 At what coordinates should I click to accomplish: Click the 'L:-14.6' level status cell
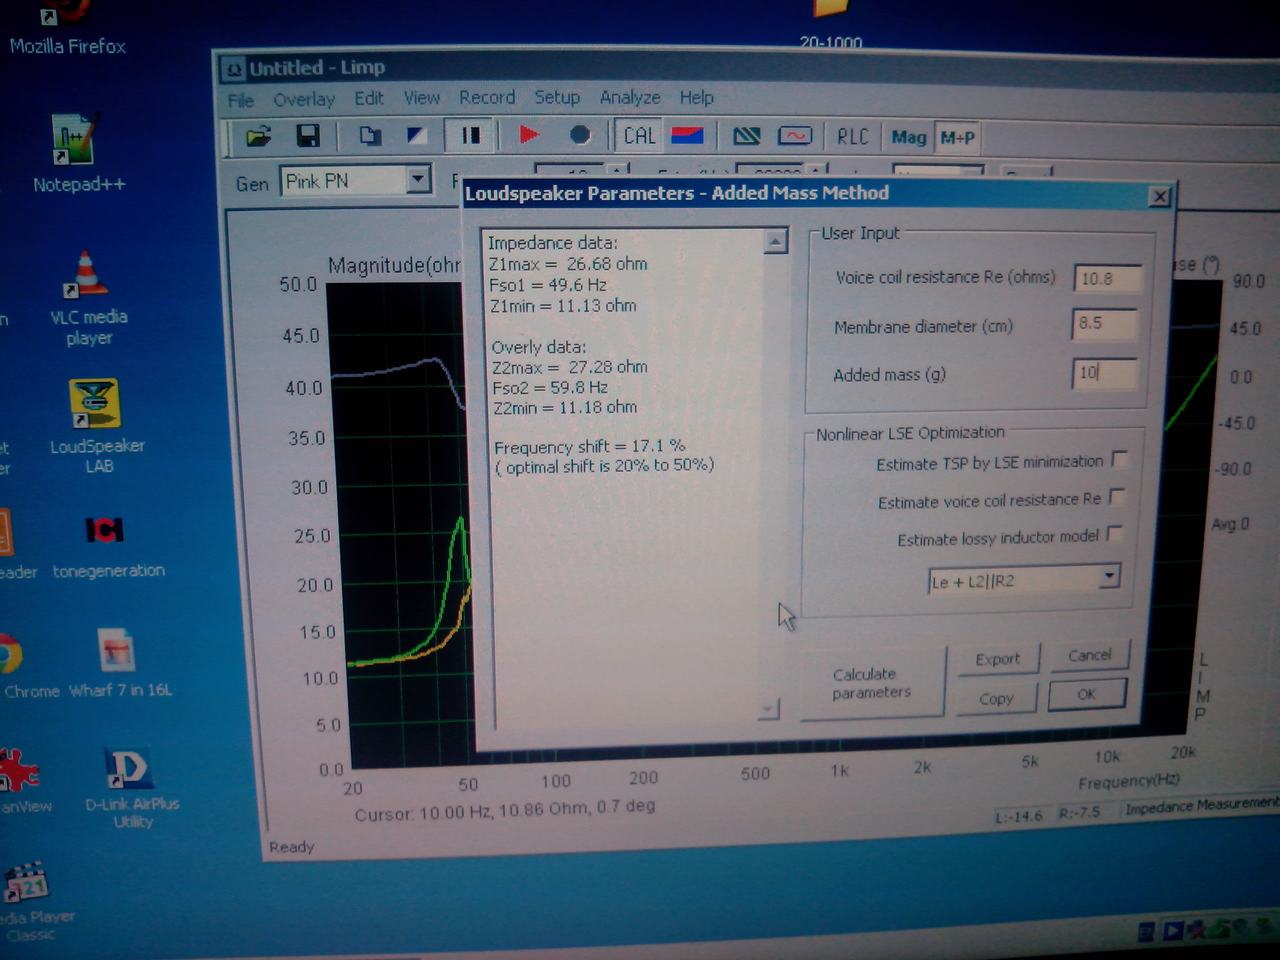pyautogui.click(x=1019, y=816)
